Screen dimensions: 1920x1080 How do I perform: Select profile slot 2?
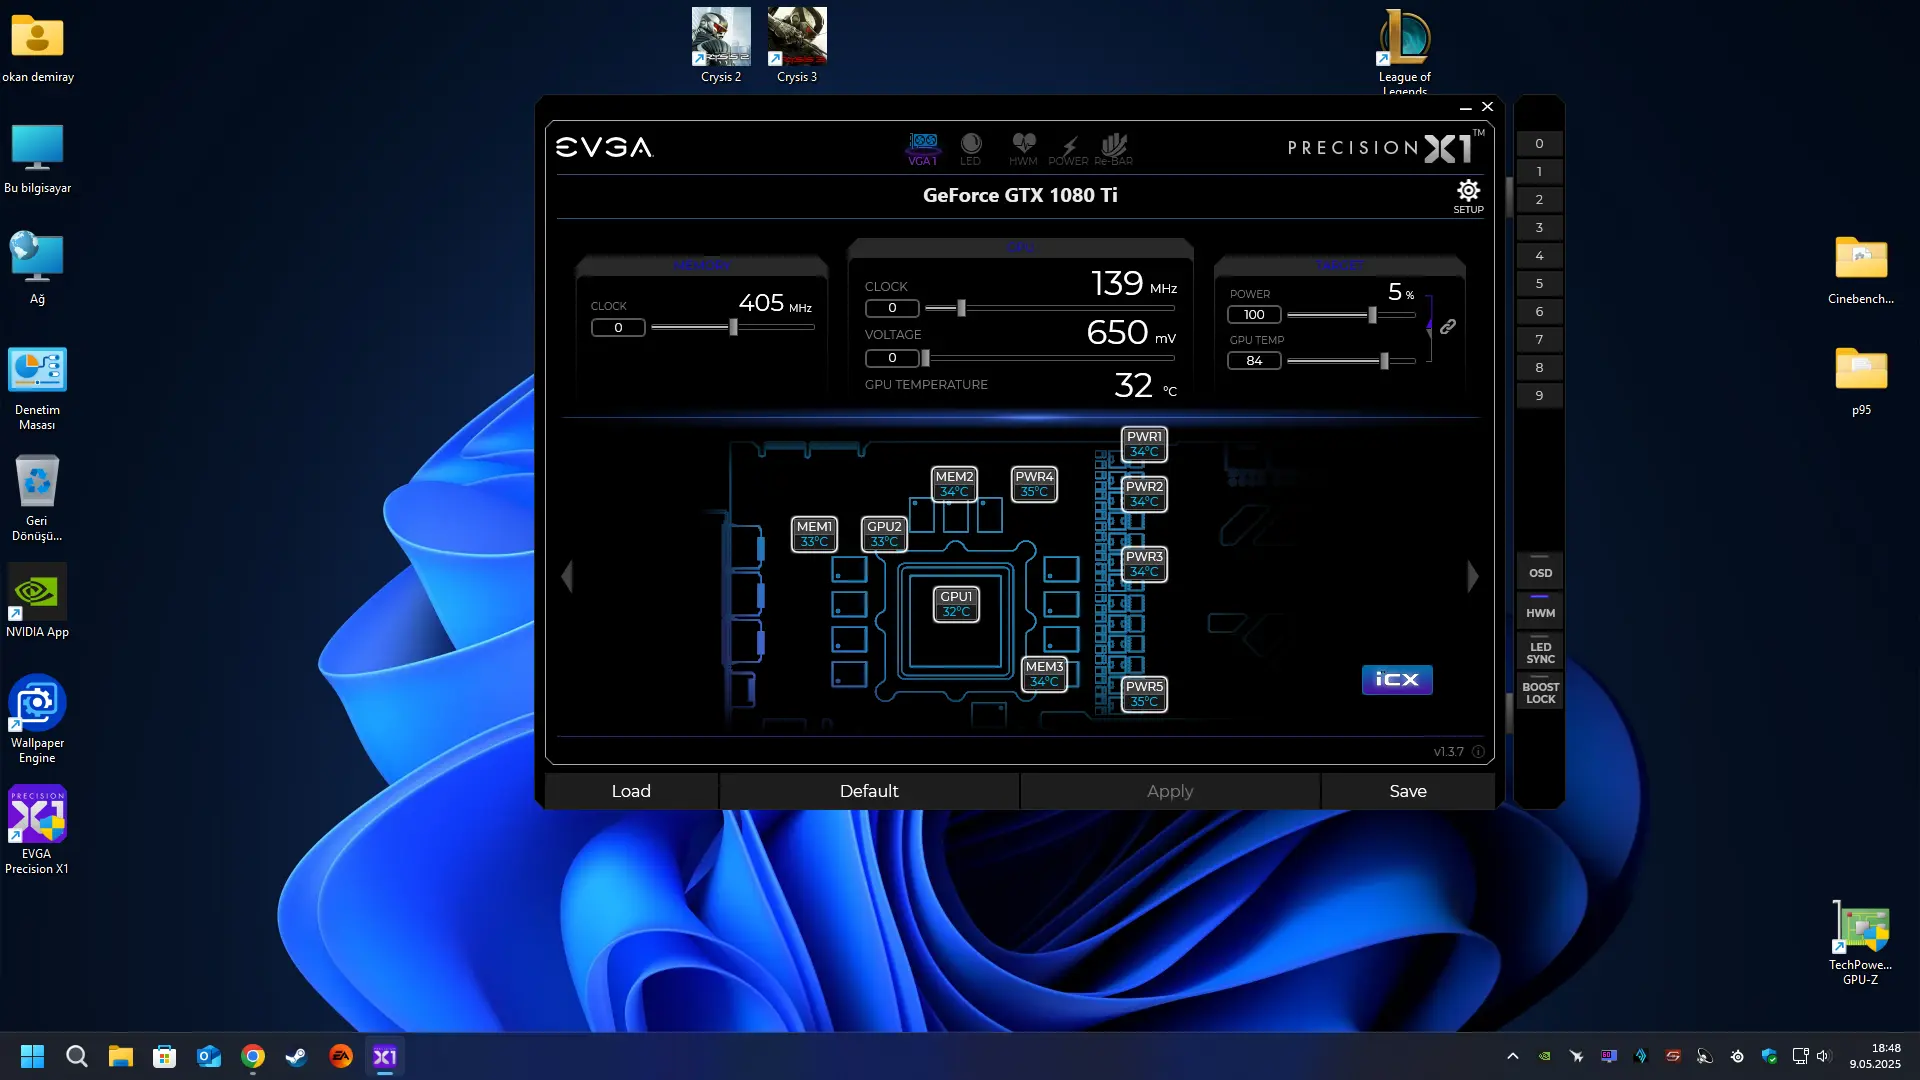coord(1539,200)
